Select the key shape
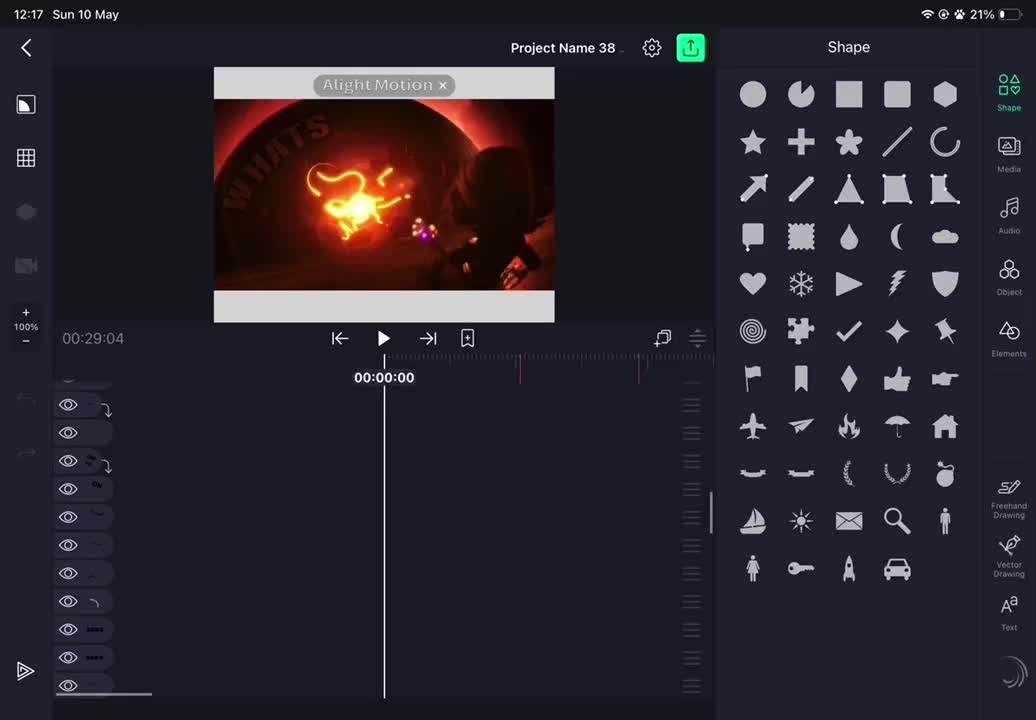Image resolution: width=1036 pixels, height=720 pixels. click(x=801, y=568)
